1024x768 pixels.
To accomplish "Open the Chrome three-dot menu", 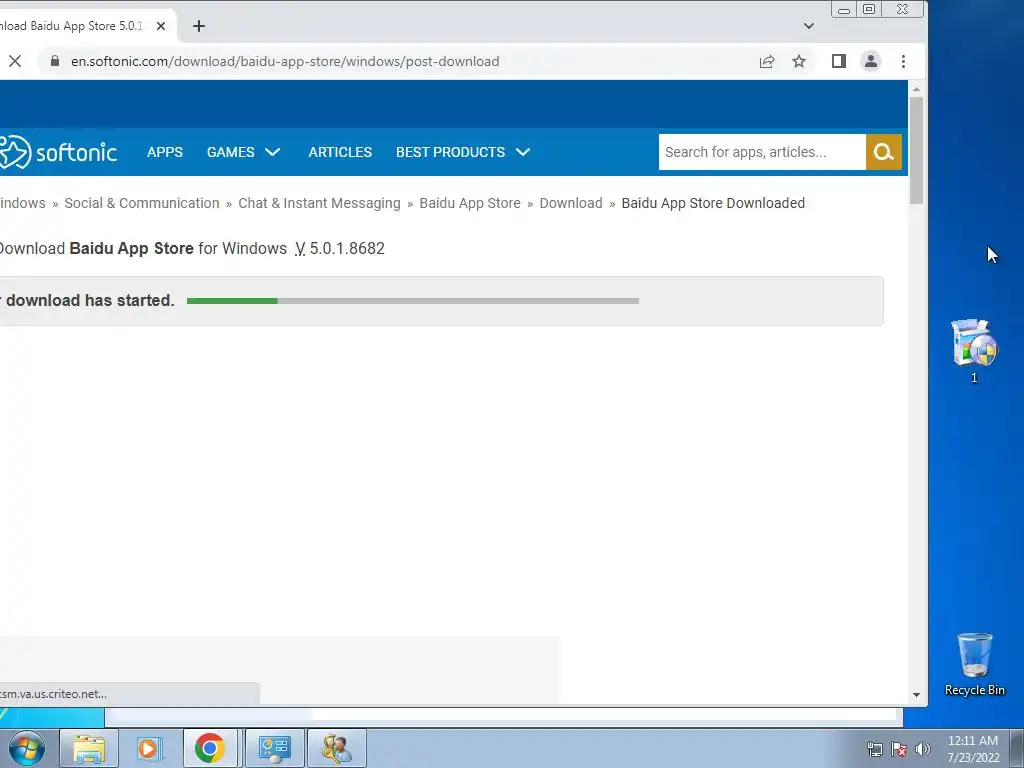I will [x=903, y=61].
